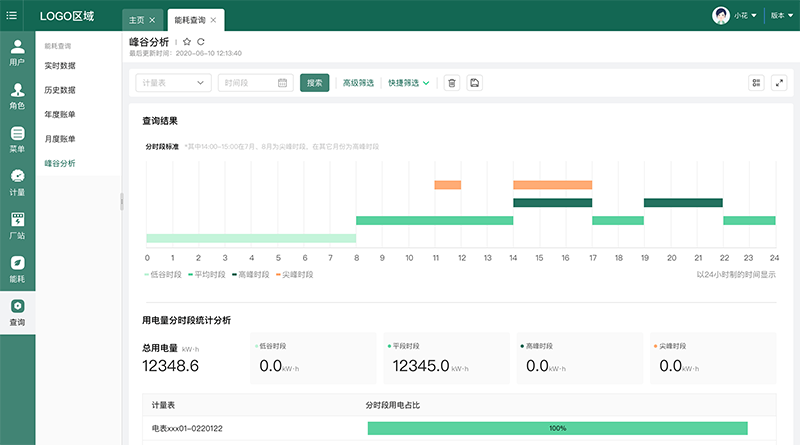Click the 平段时段 12345.0 card
This screenshot has height=445, width=800.
click(x=446, y=358)
